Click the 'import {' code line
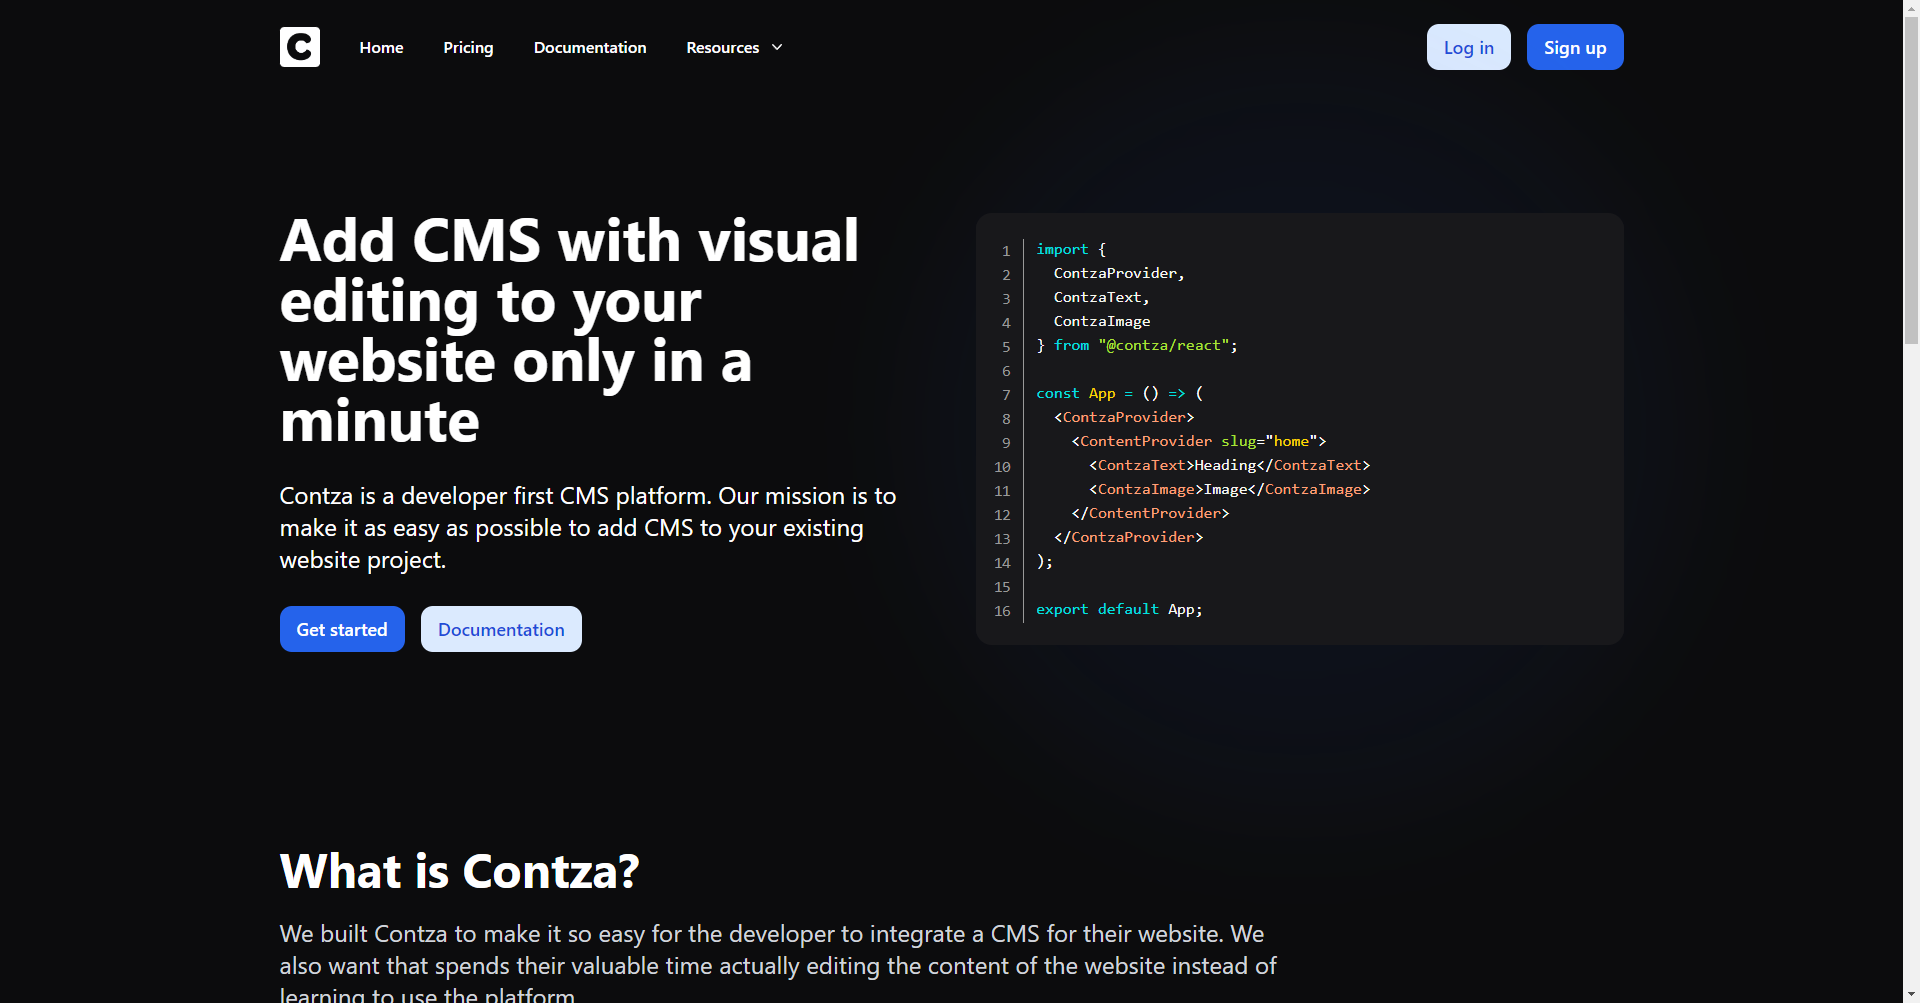 (1071, 249)
